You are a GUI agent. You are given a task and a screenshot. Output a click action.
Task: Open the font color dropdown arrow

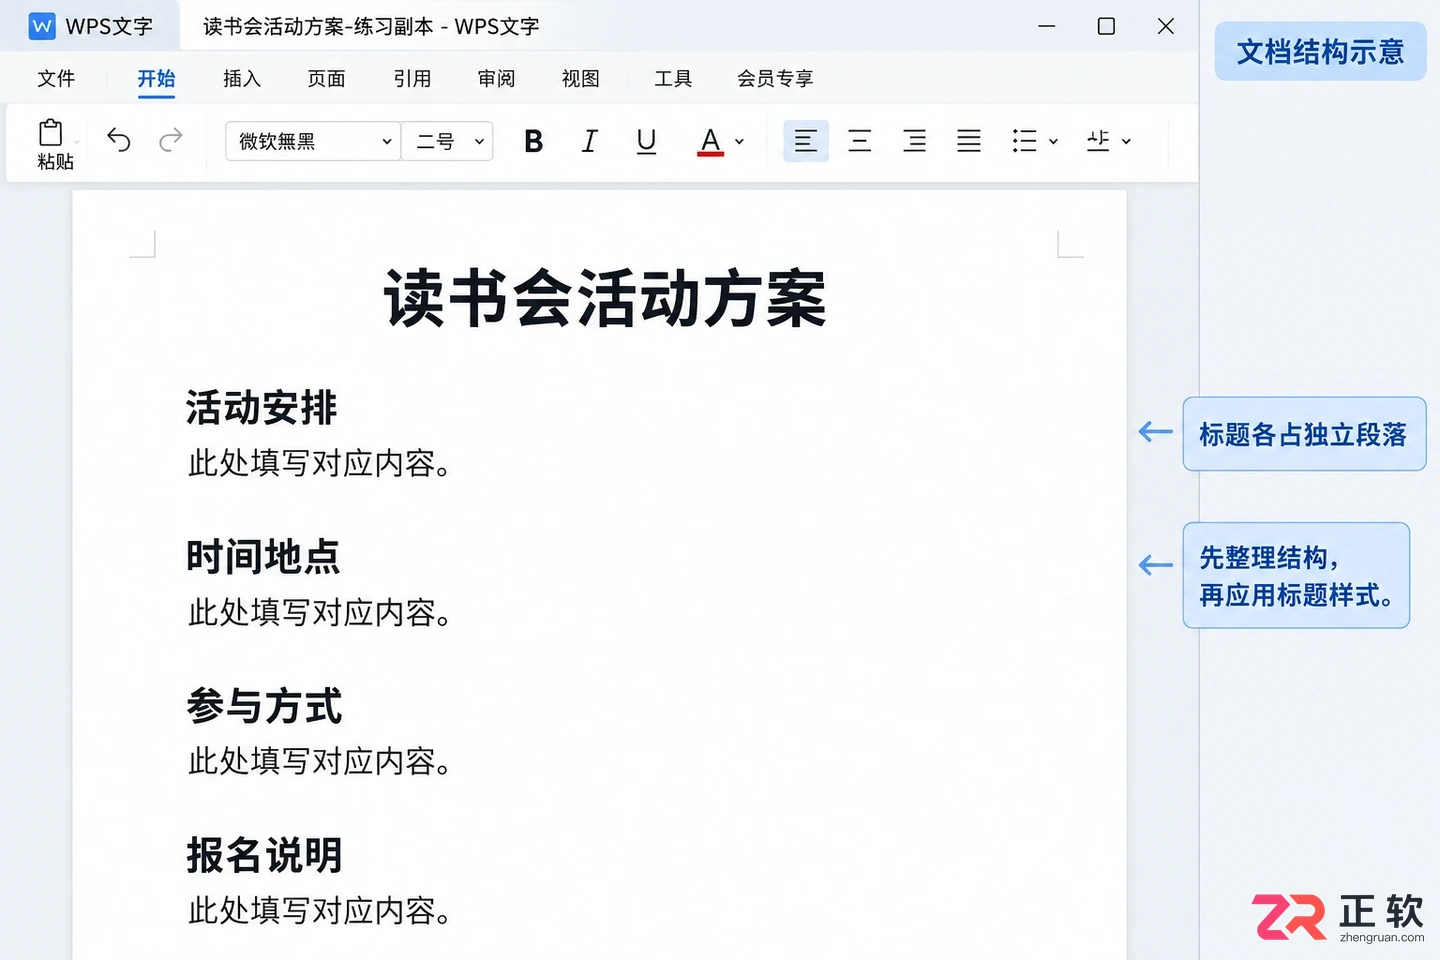[x=739, y=142]
